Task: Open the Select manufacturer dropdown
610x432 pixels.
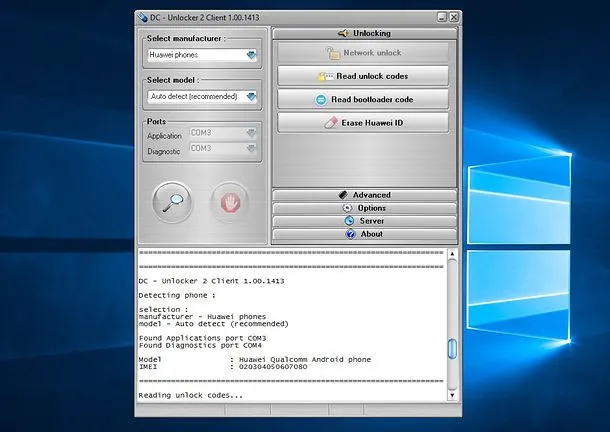Action: coord(251,55)
